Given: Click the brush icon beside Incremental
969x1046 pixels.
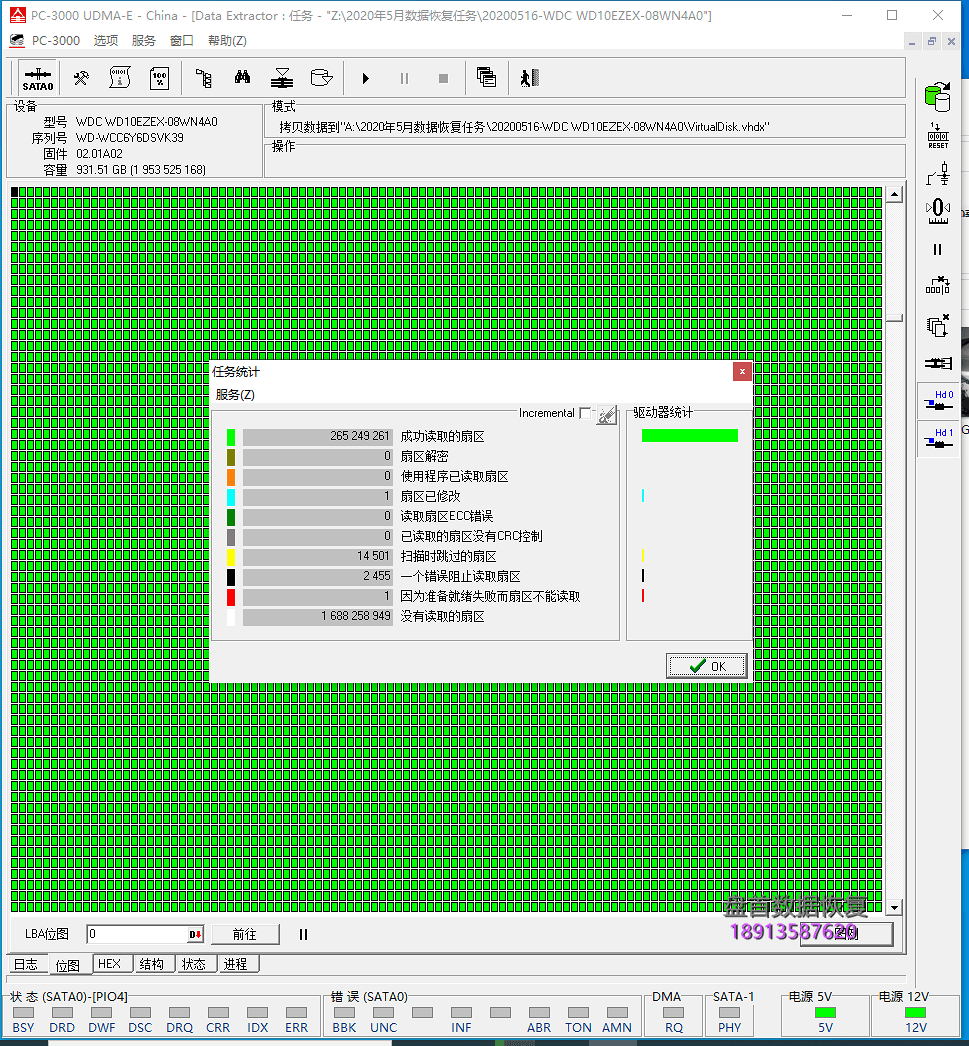Looking at the screenshot, I should click(606, 415).
